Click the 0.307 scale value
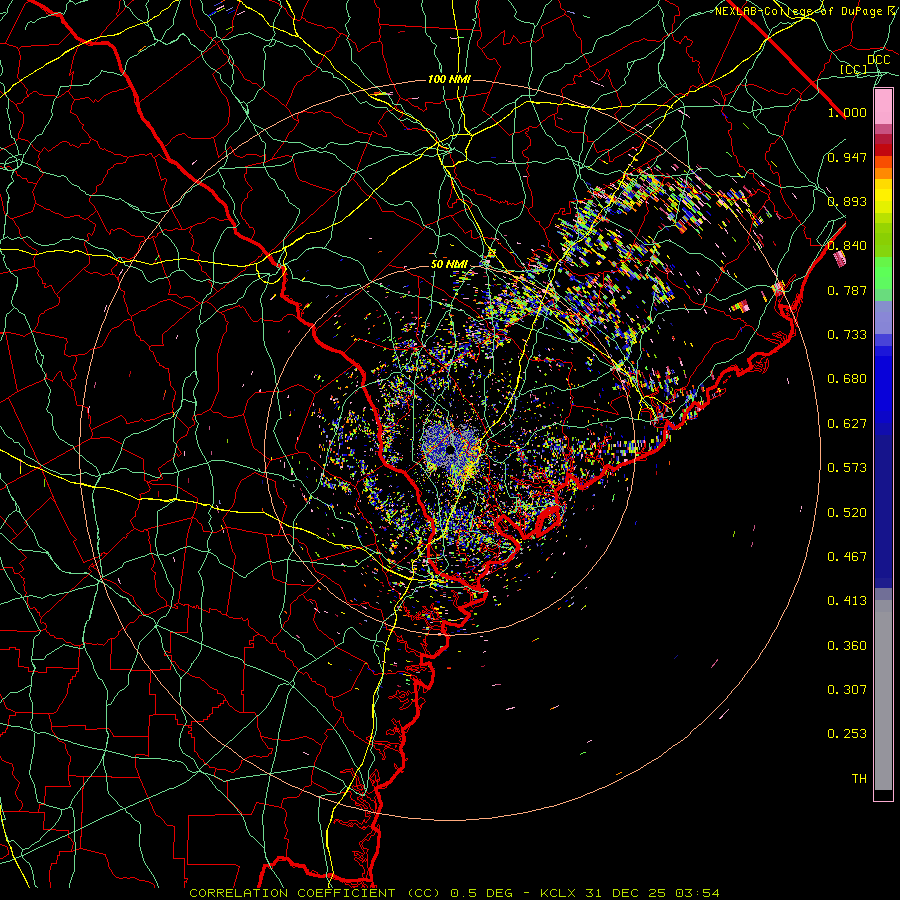900x900 pixels. pos(847,690)
